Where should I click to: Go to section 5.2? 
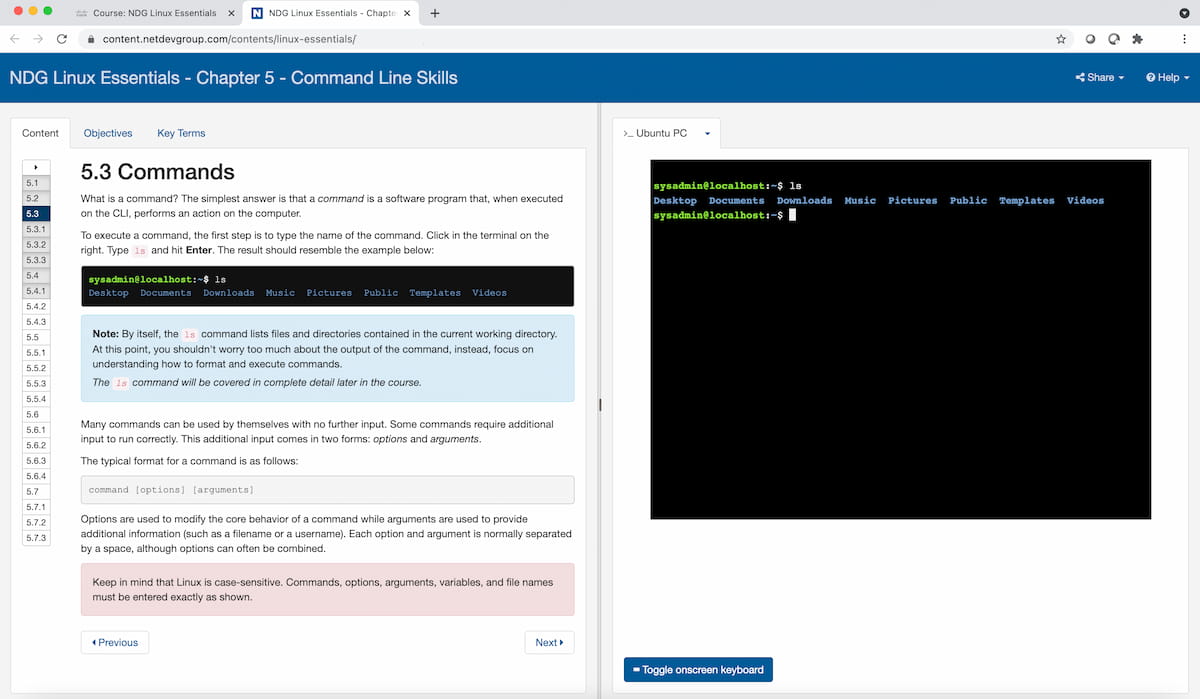point(35,198)
